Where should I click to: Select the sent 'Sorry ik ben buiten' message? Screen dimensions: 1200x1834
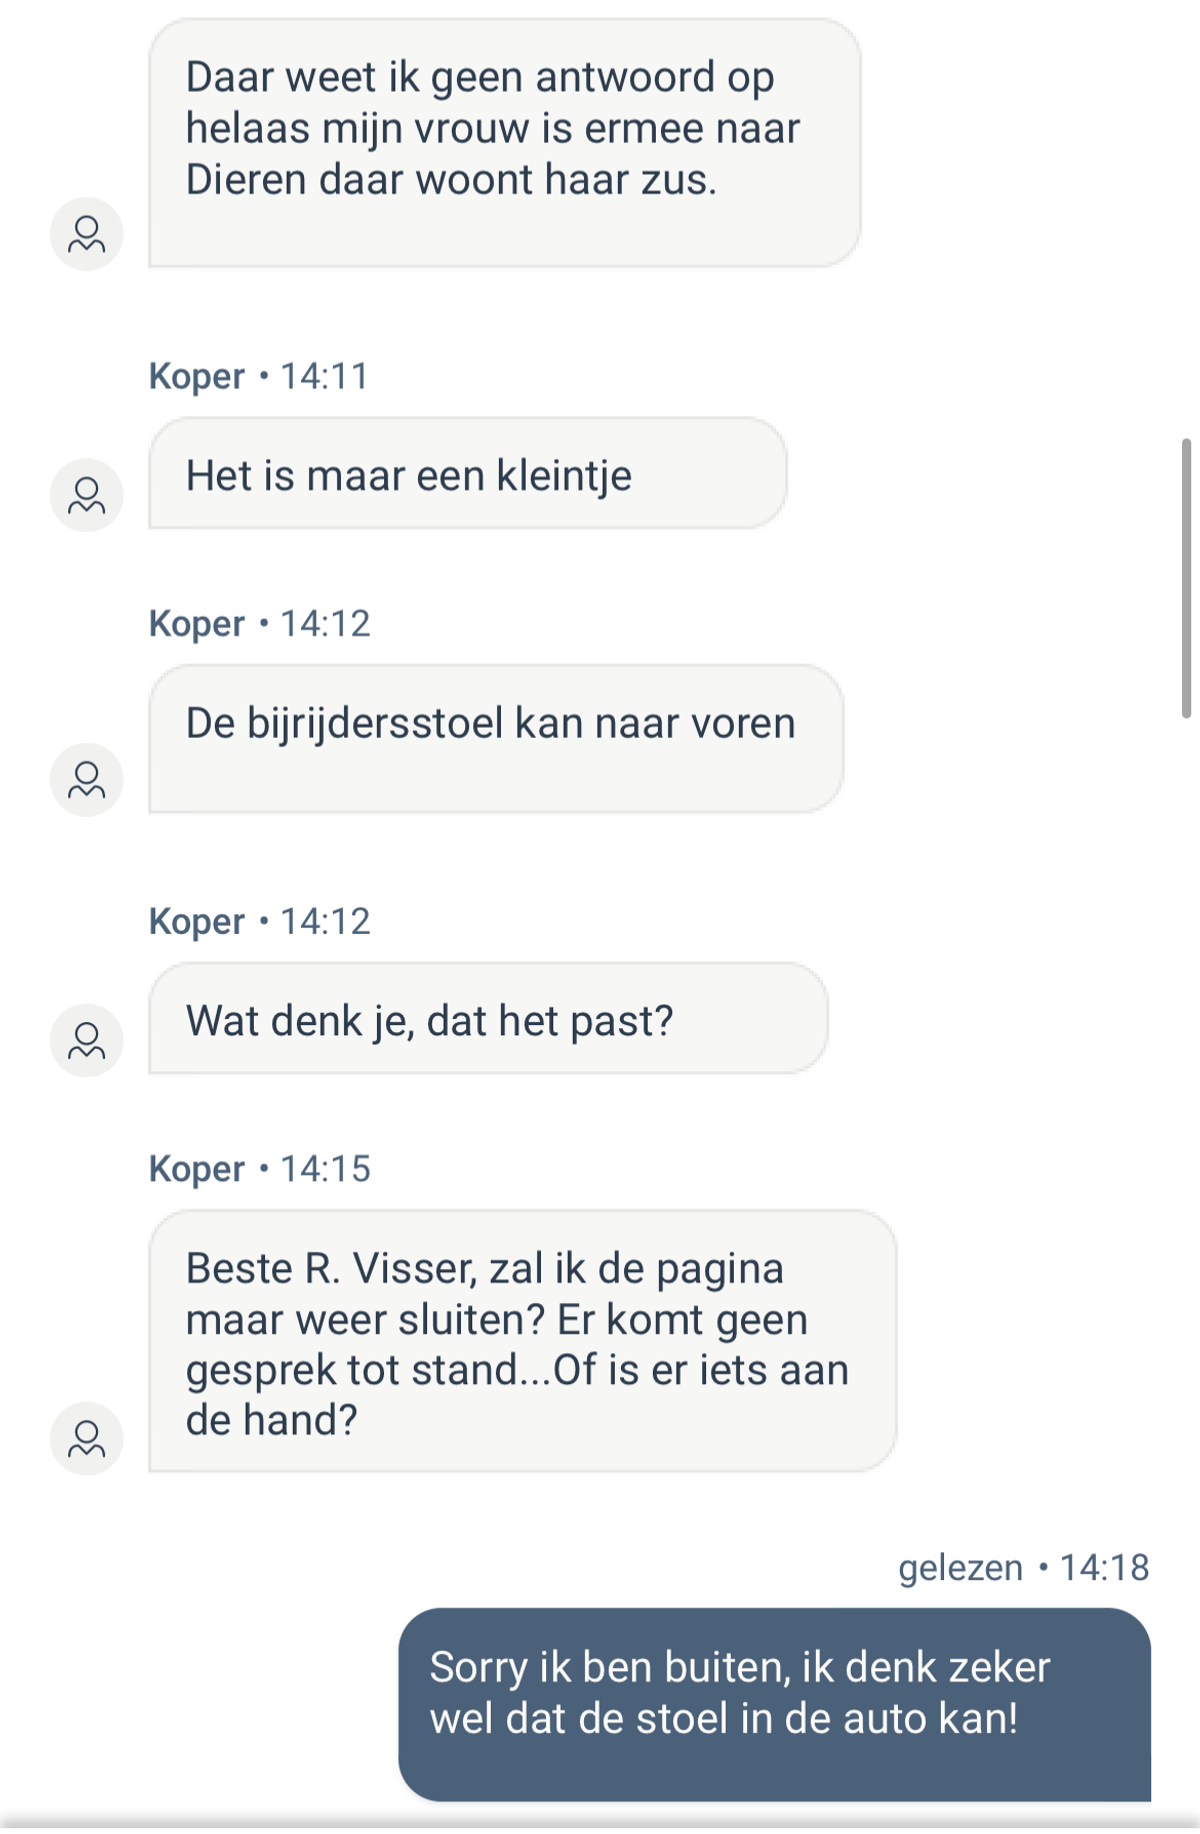tap(774, 1705)
